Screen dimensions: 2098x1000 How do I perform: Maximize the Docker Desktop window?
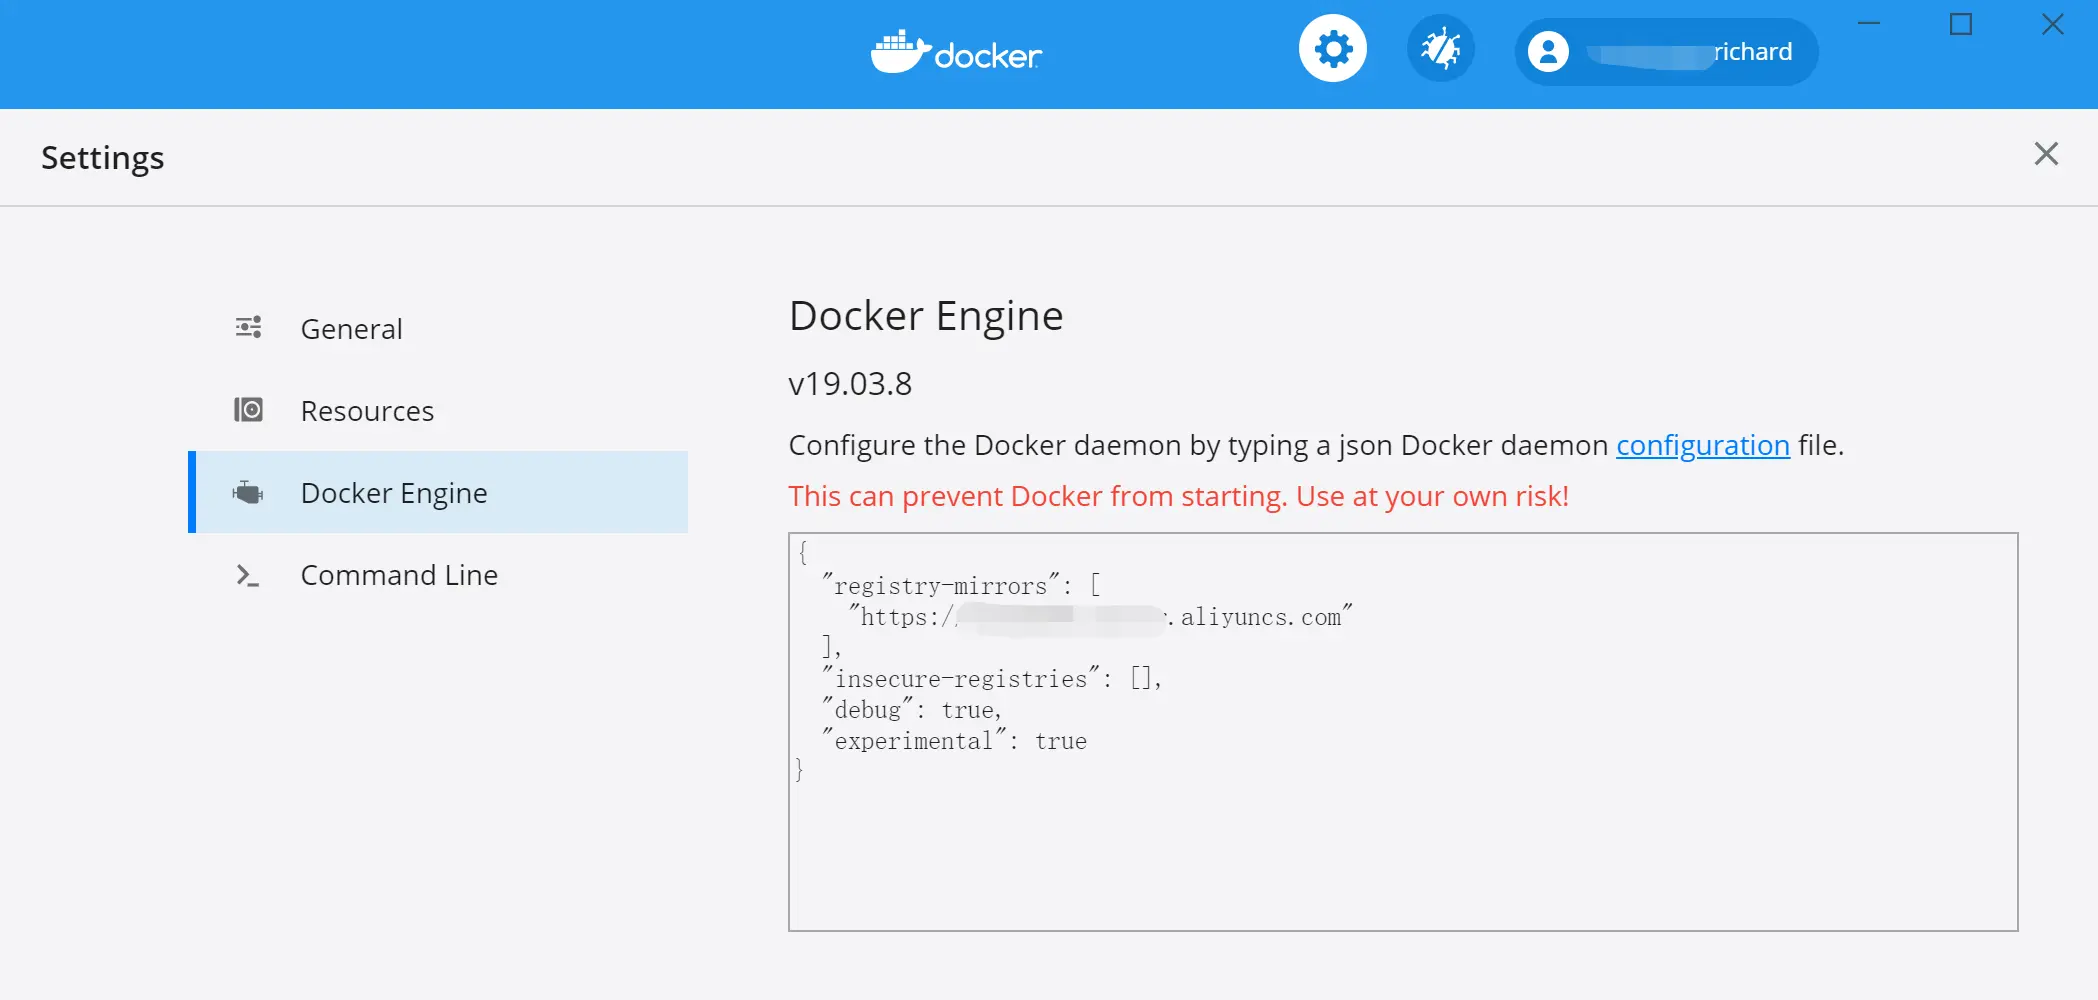click(x=1961, y=24)
